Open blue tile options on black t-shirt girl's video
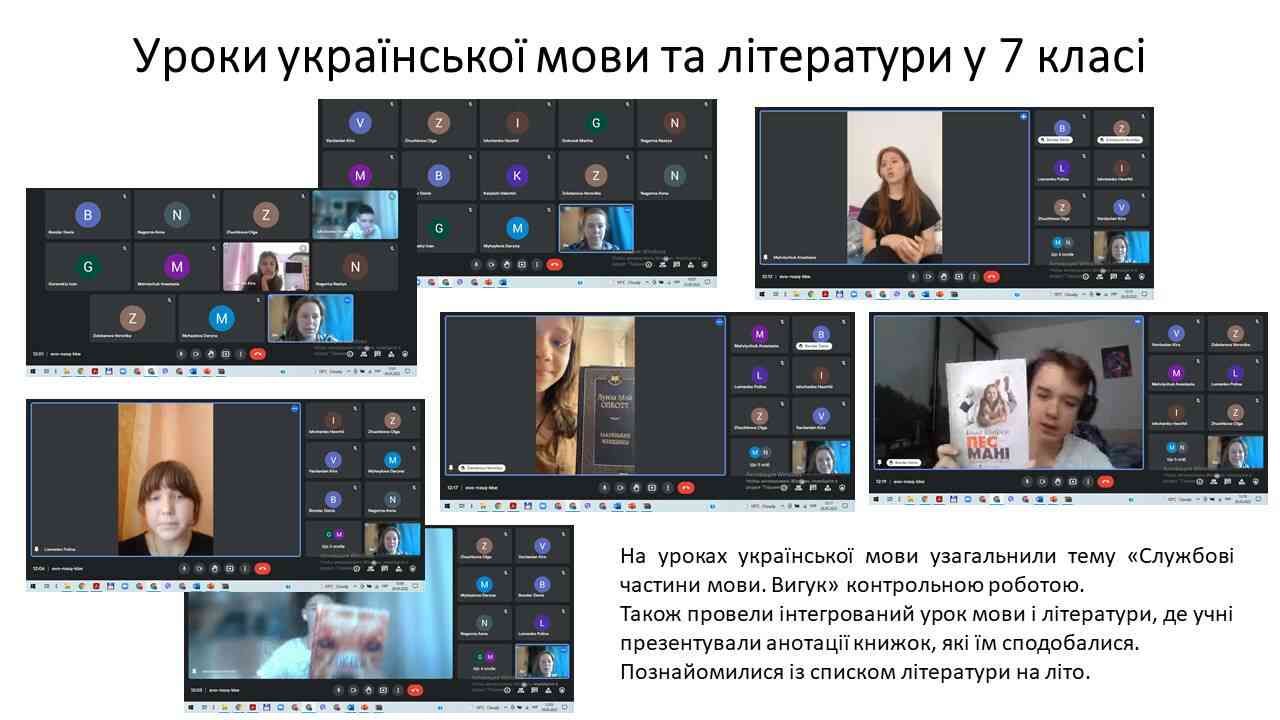The image size is (1280, 720). [1022, 117]
